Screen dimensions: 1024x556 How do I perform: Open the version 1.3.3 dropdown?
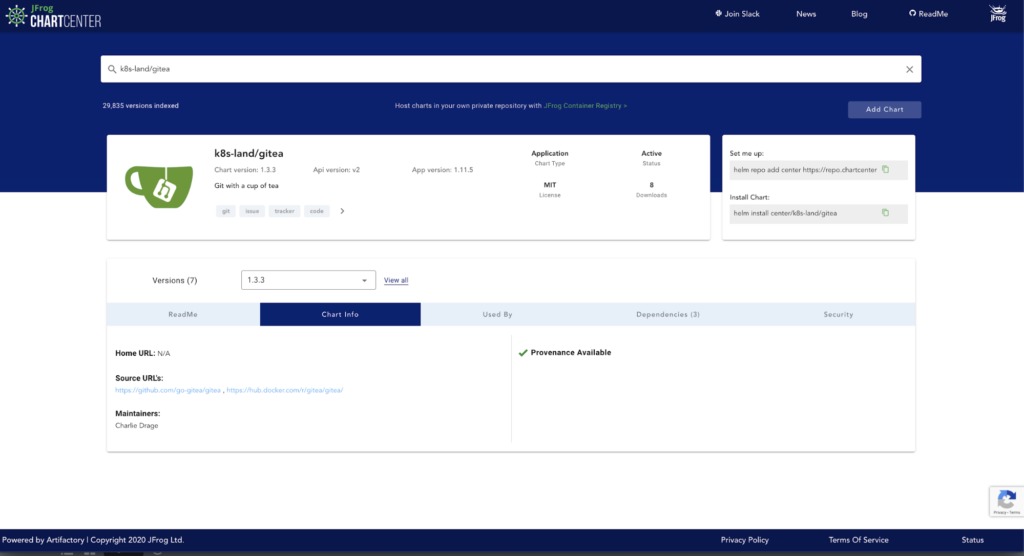[308, 280]
